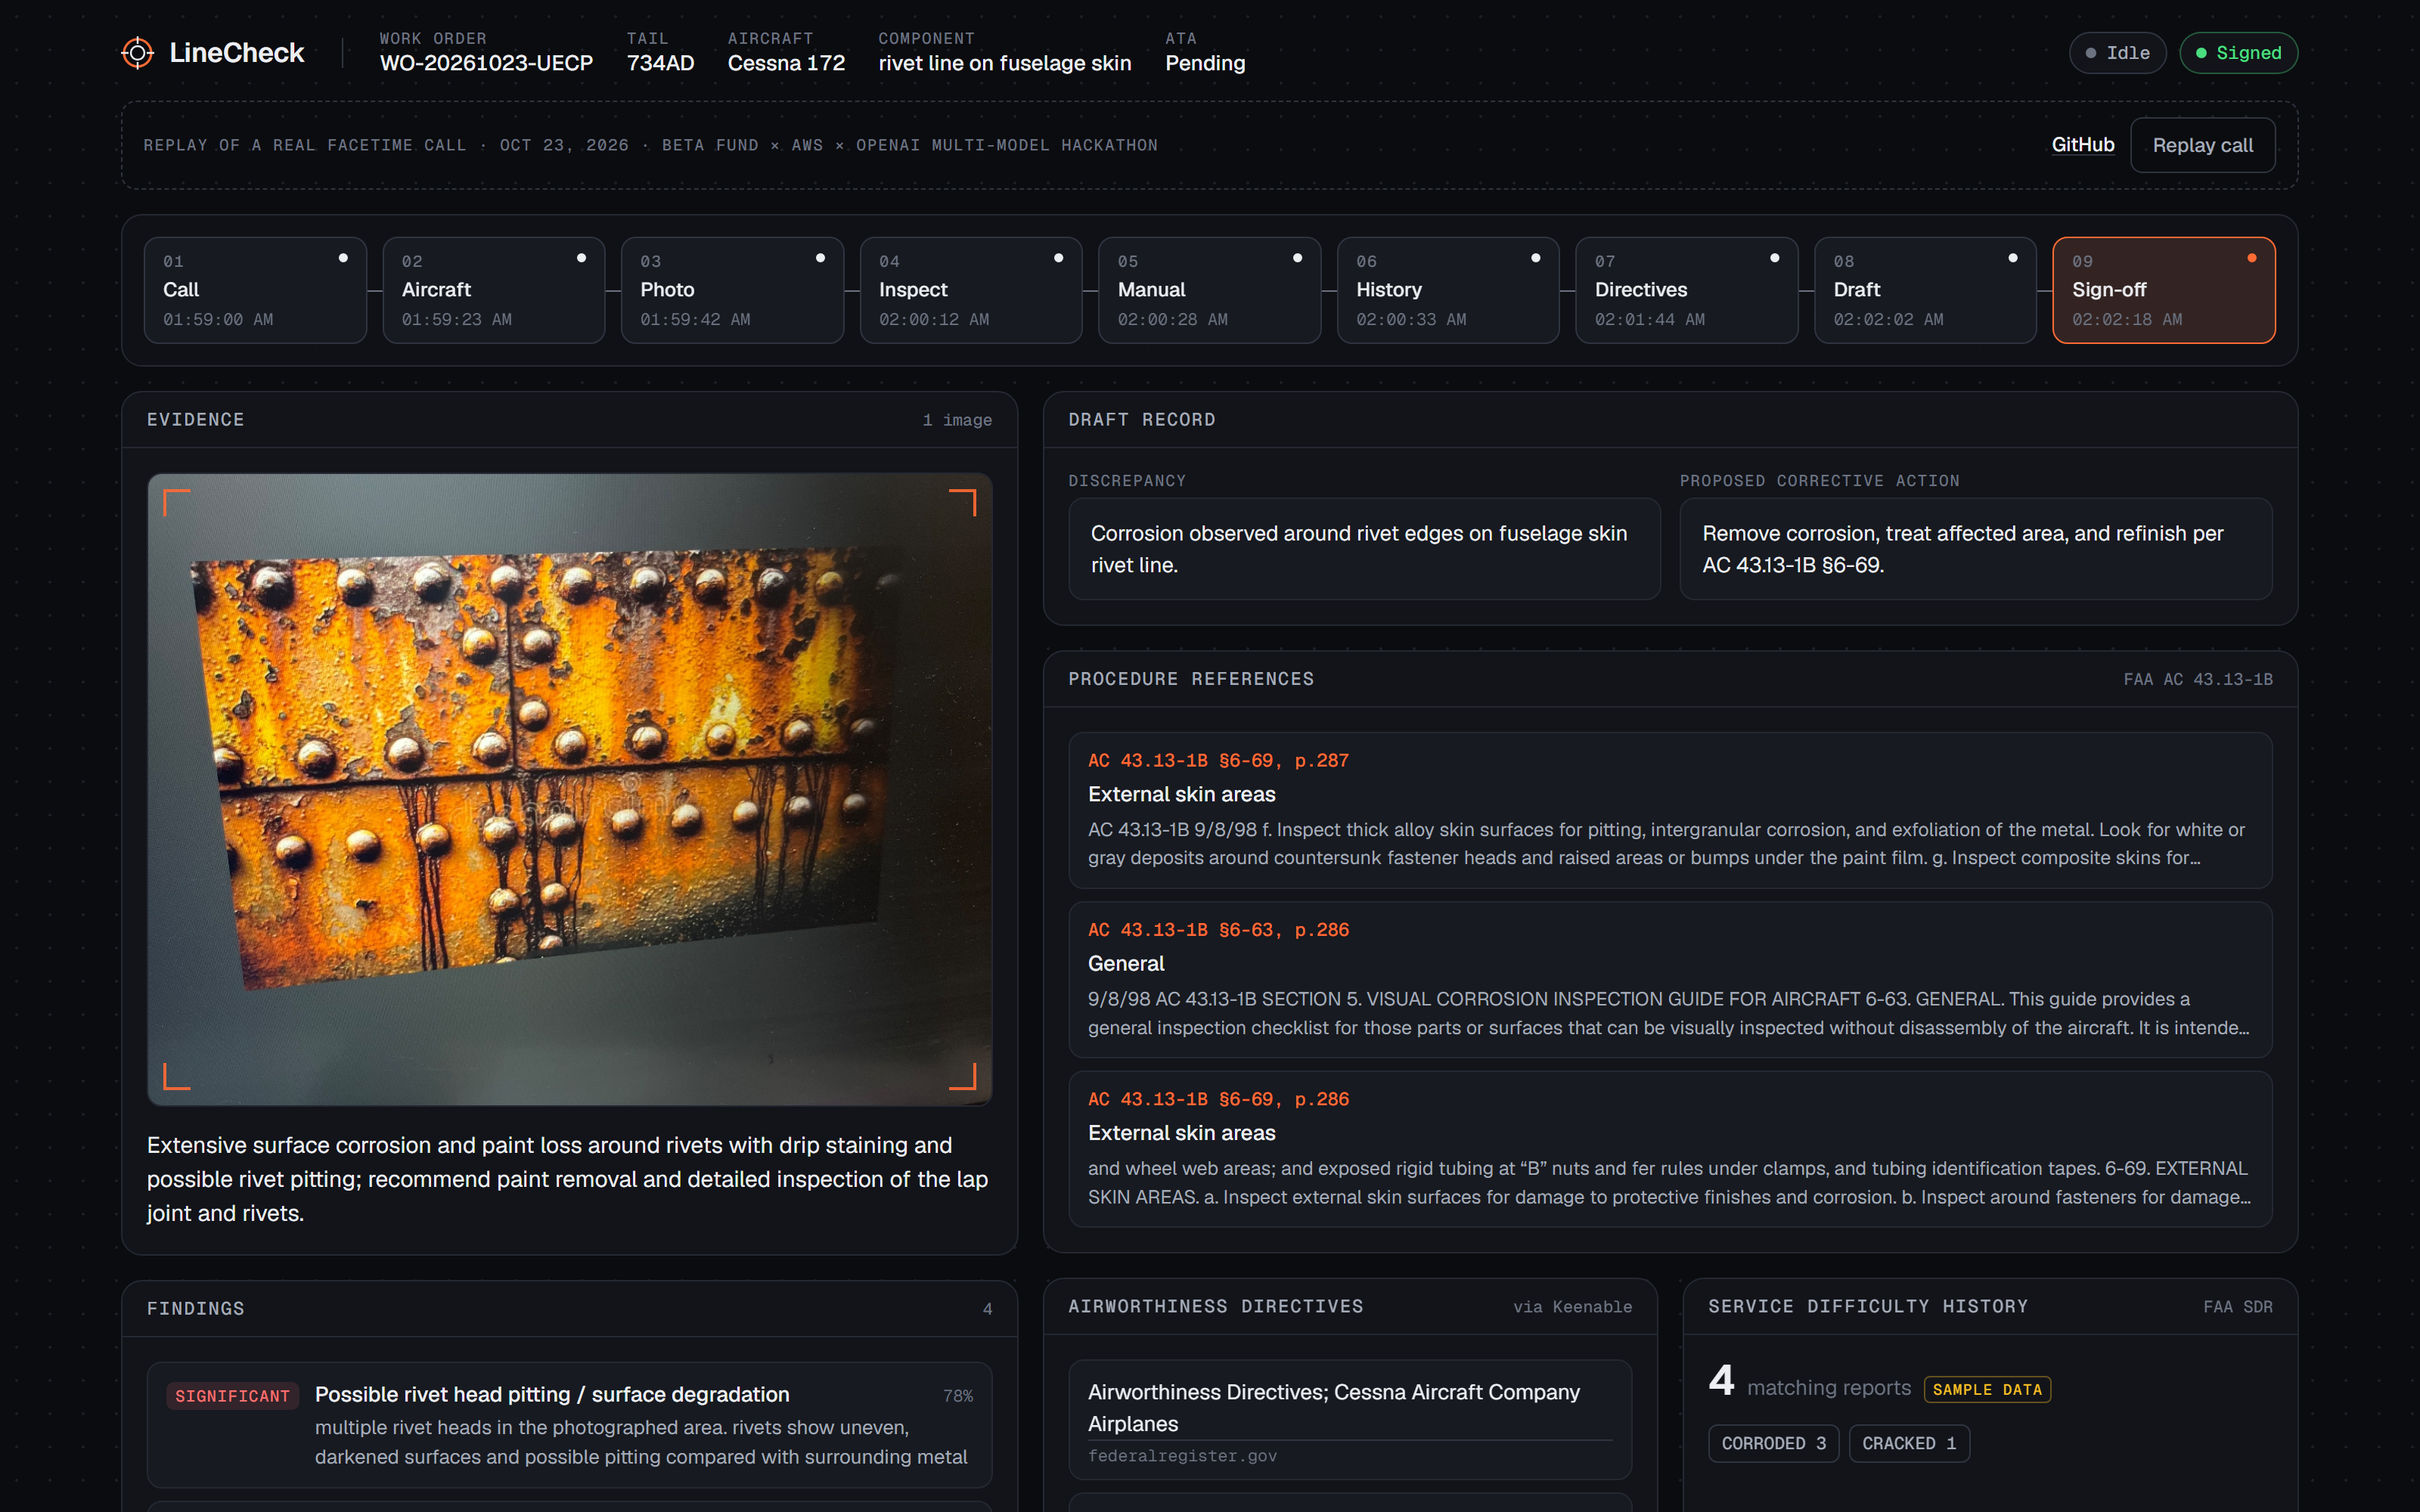Click the ATA Pending value
This screenshot has width=2420, height=1512.
1205,63
